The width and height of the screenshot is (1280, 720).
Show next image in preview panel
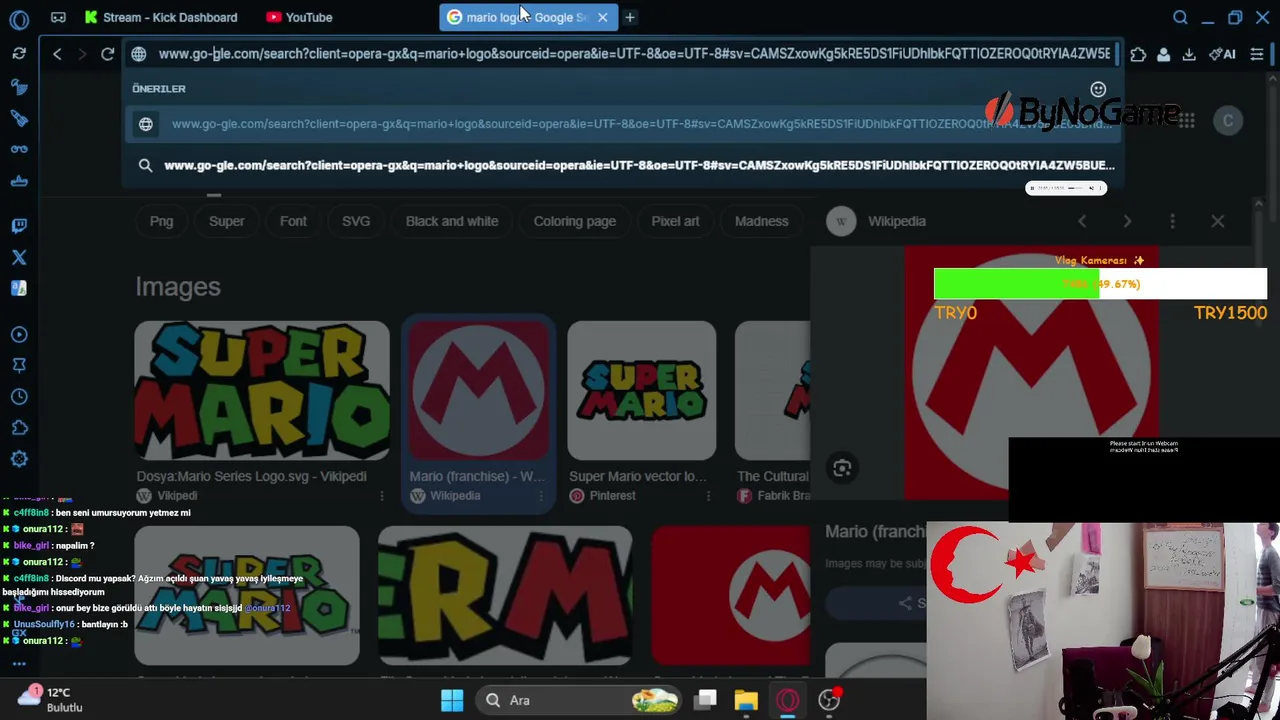tap(1127, 221)
